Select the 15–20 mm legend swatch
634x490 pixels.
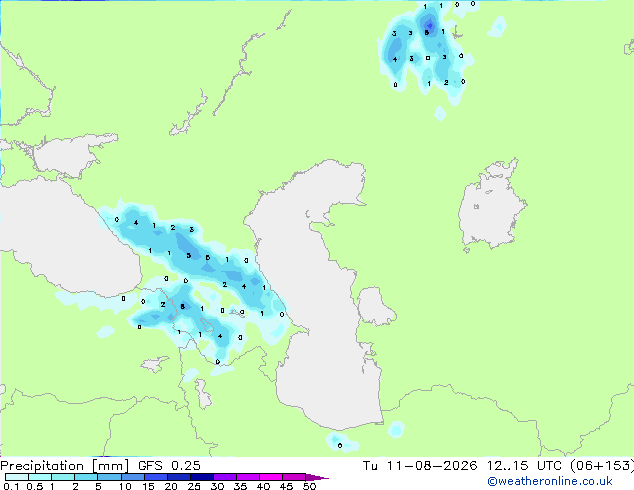155,477
